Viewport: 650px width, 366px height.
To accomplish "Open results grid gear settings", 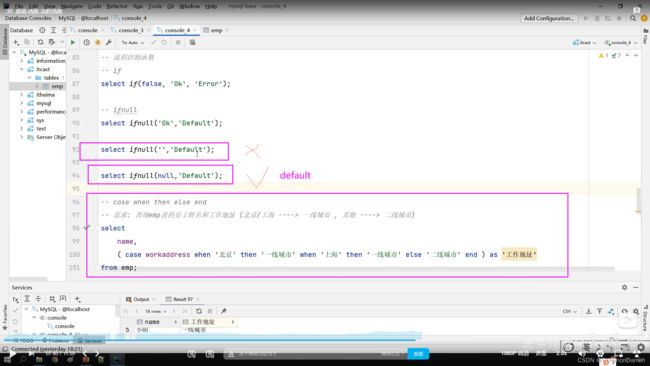I will coord(636,311).
